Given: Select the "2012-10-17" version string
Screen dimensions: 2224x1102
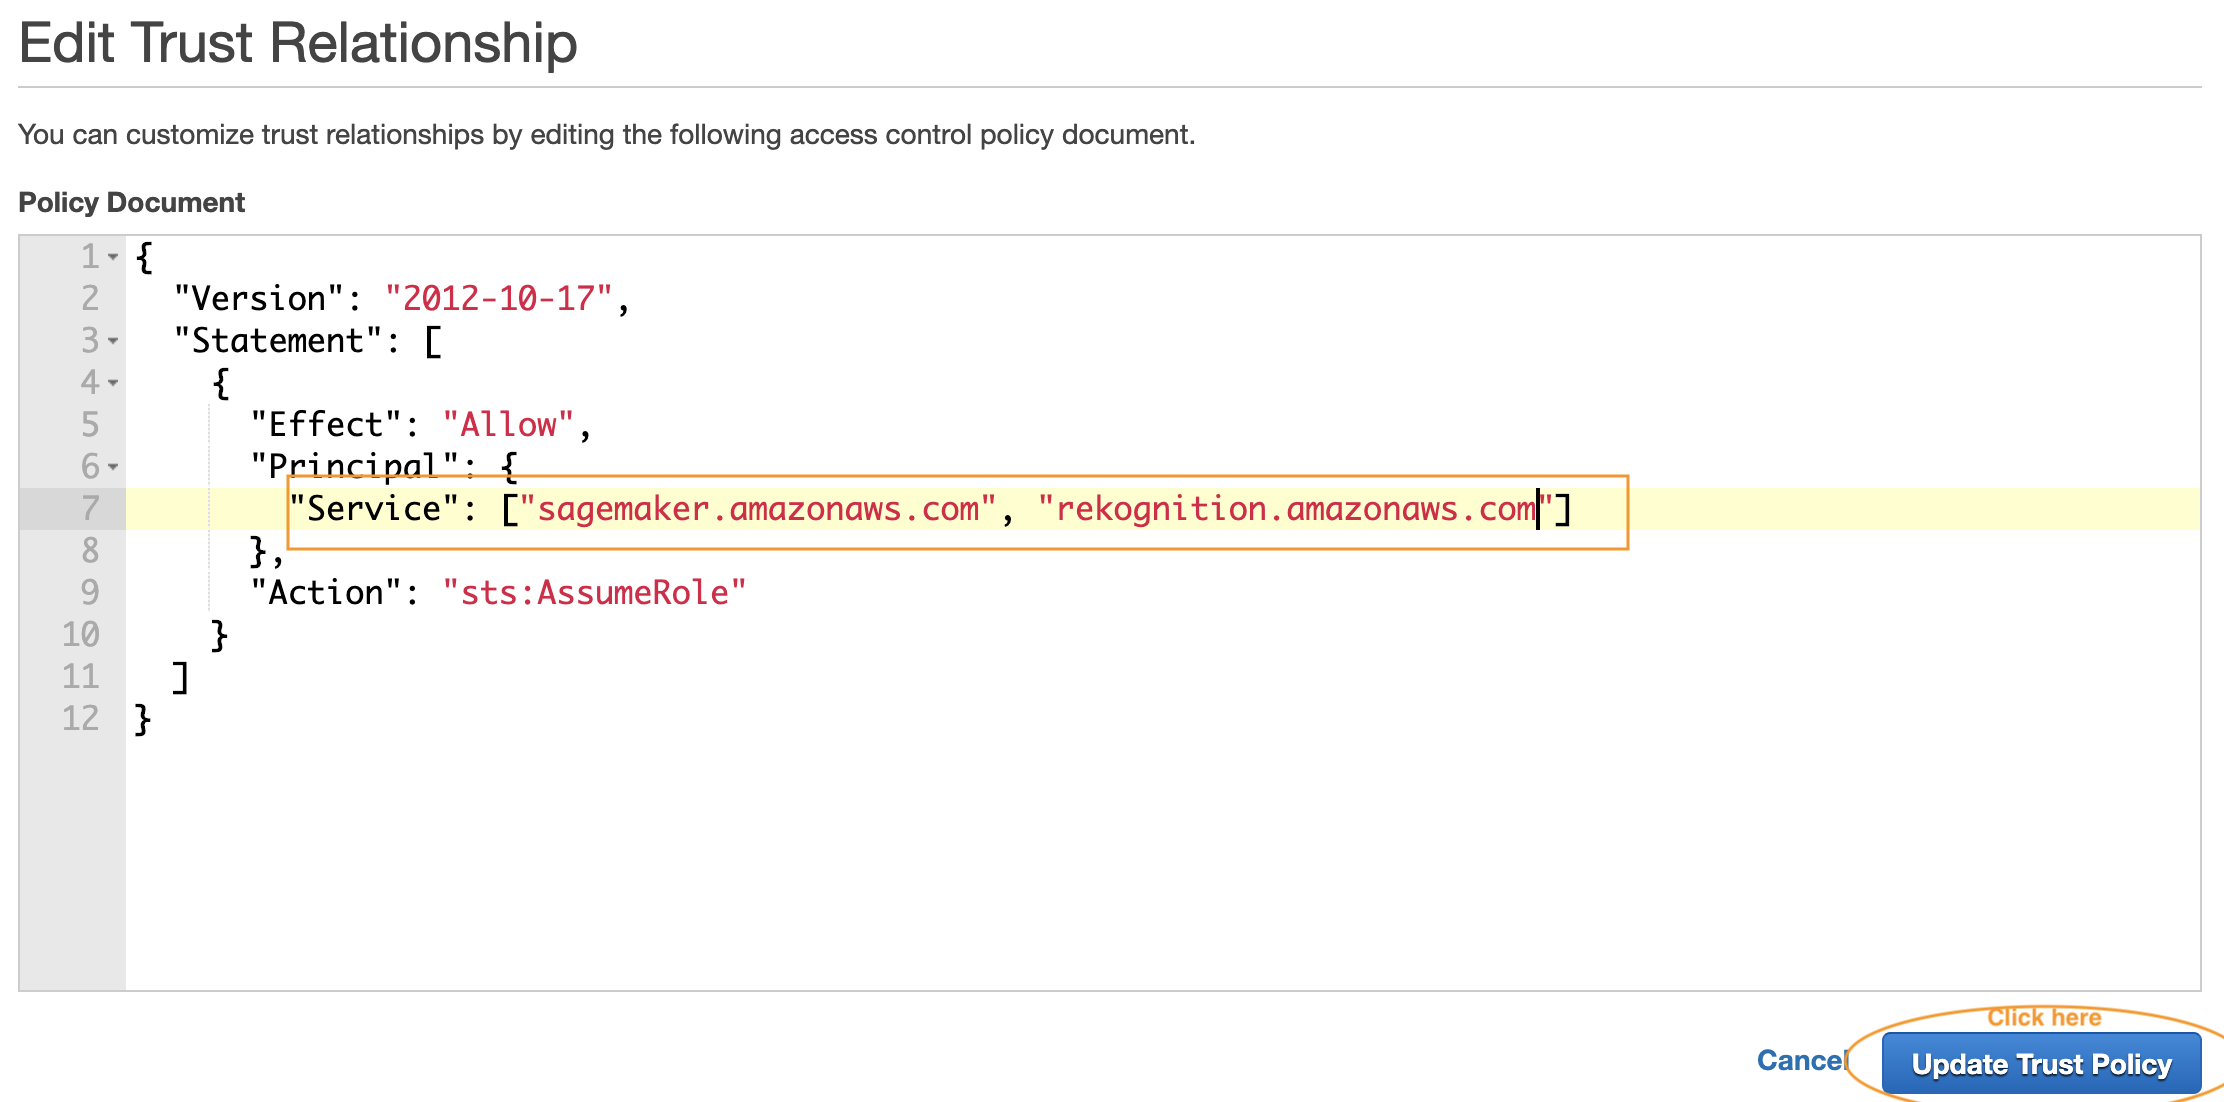Looking at the screenshot, I should tap(498, 299).
